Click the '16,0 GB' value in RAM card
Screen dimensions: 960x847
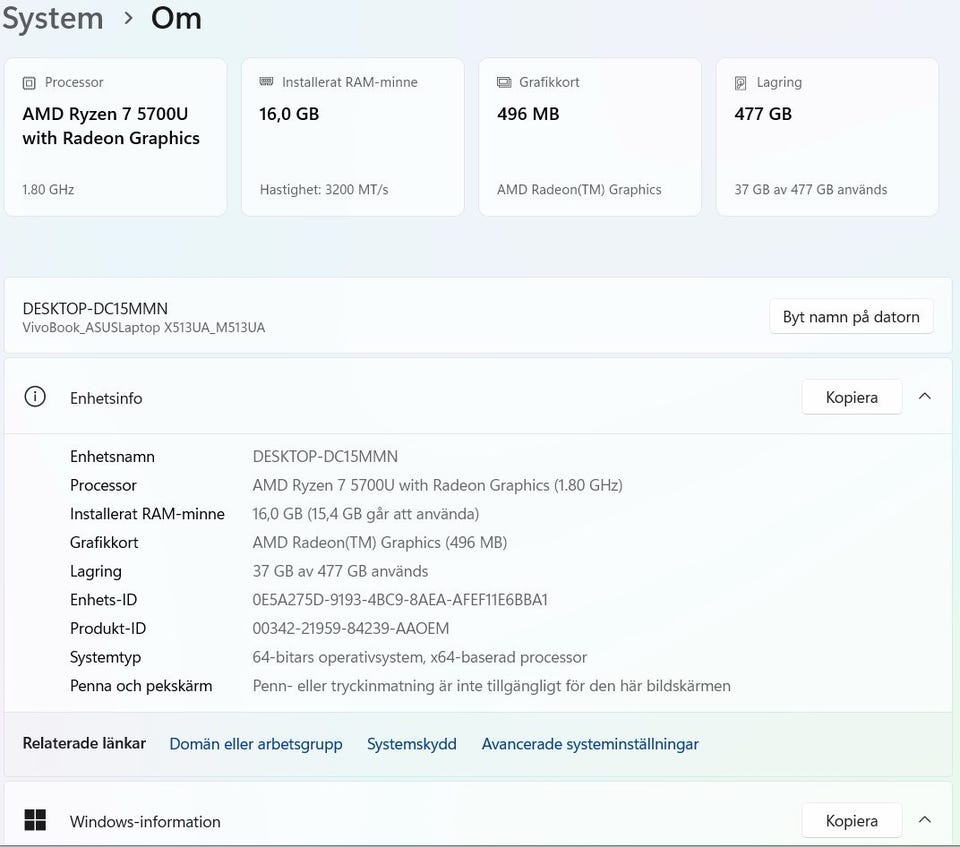[289, 114]
